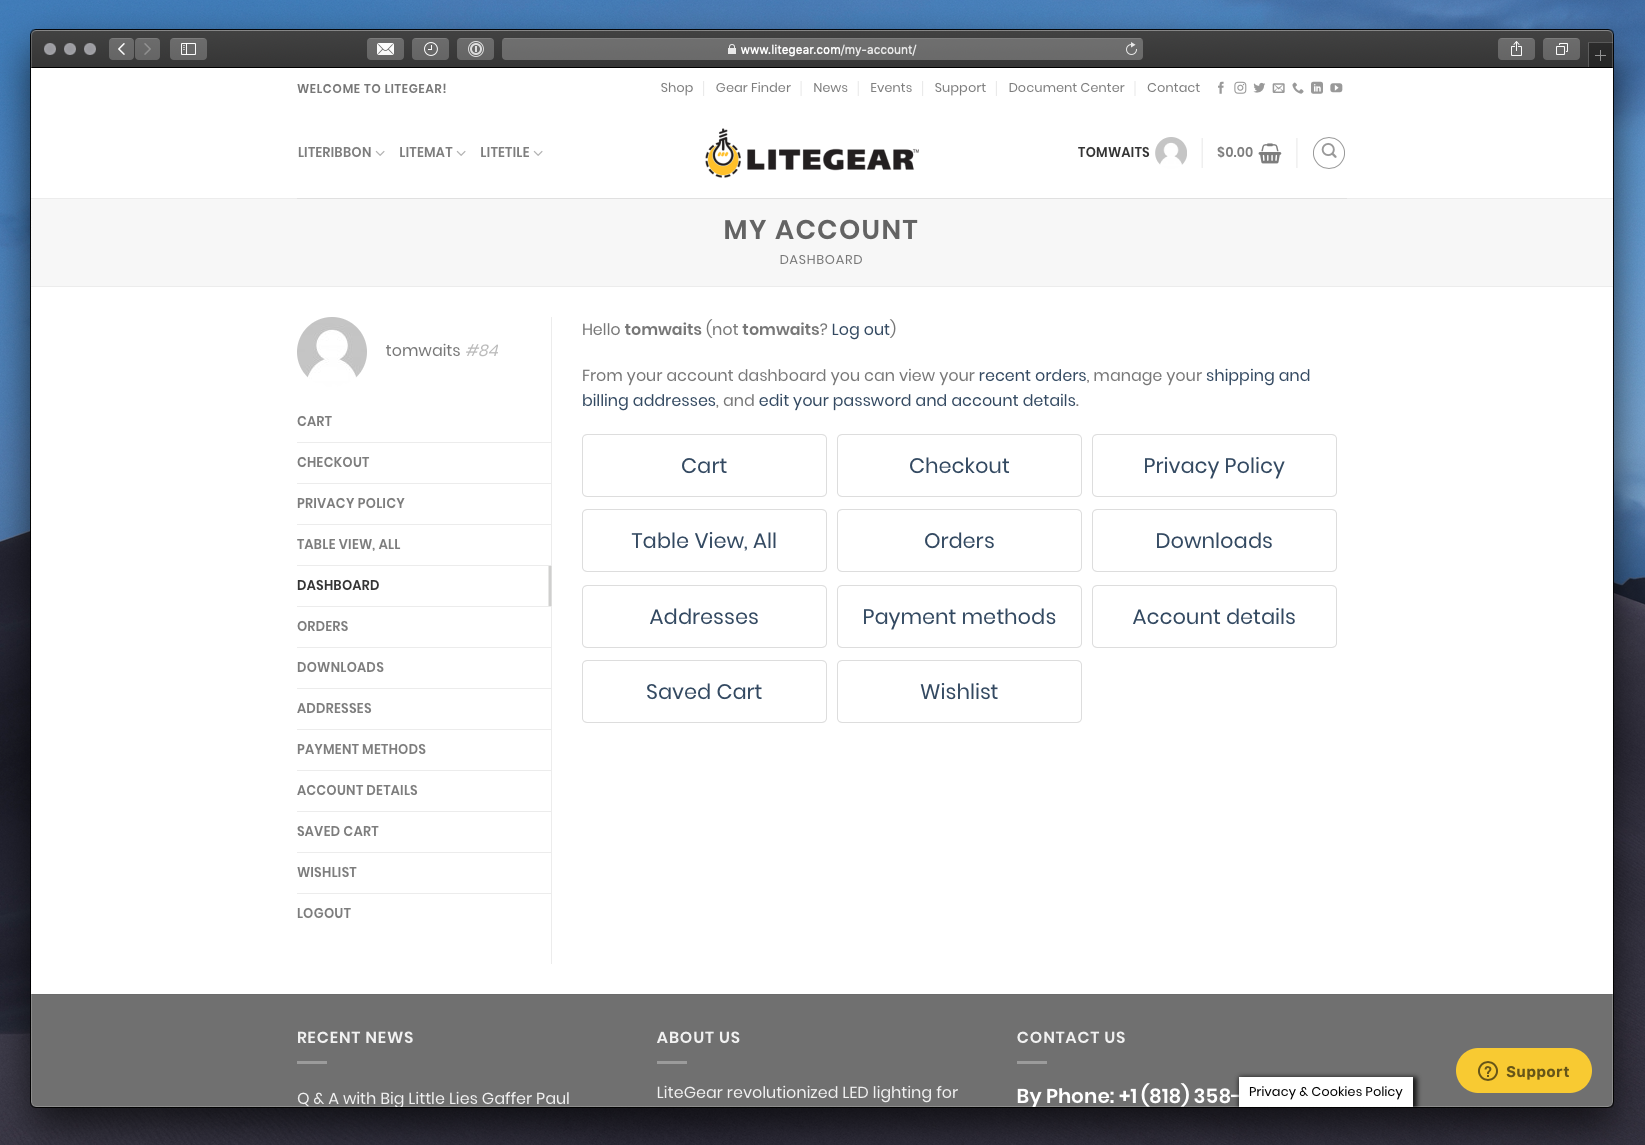Select SAVED CART in account sidebar
The height and width of the screenshot is (1145, 1645).
[x=424, y=831]
